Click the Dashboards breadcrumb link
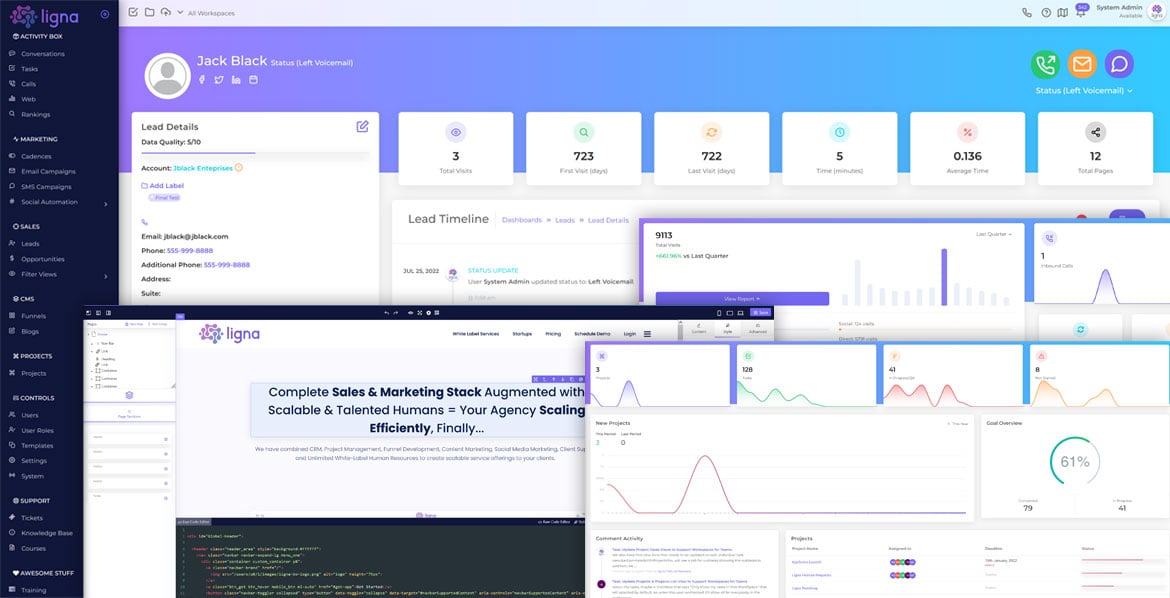This screenshot has width=1170, height=598. tap(522, 220)
